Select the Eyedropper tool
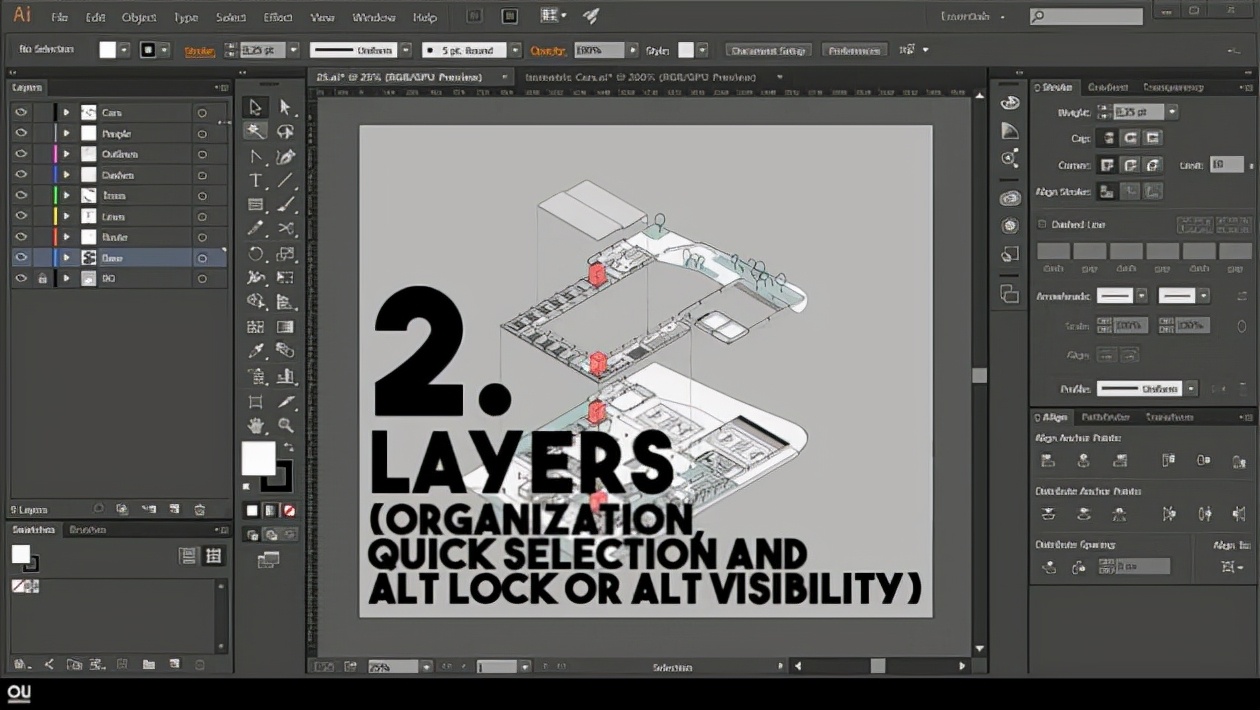Viewport: 1260px width, 710px height. [255, 351]
